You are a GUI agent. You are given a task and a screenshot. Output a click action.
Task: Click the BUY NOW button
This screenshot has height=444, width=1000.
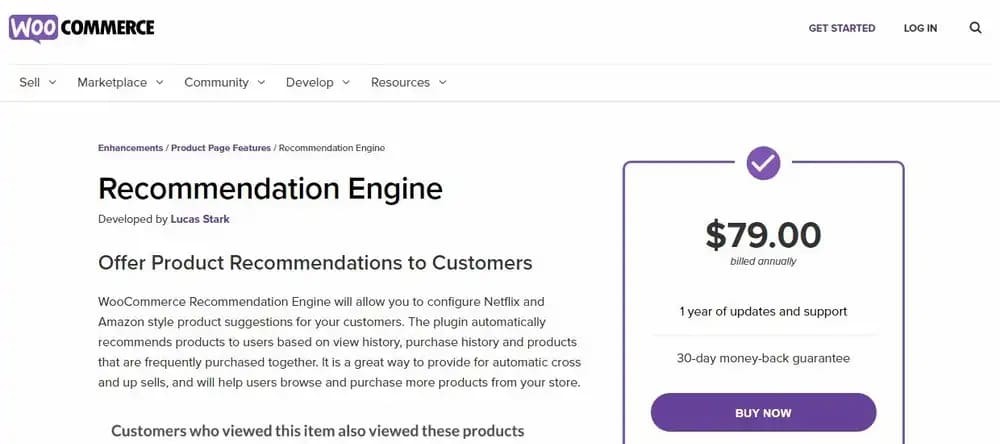click(763, 413)
